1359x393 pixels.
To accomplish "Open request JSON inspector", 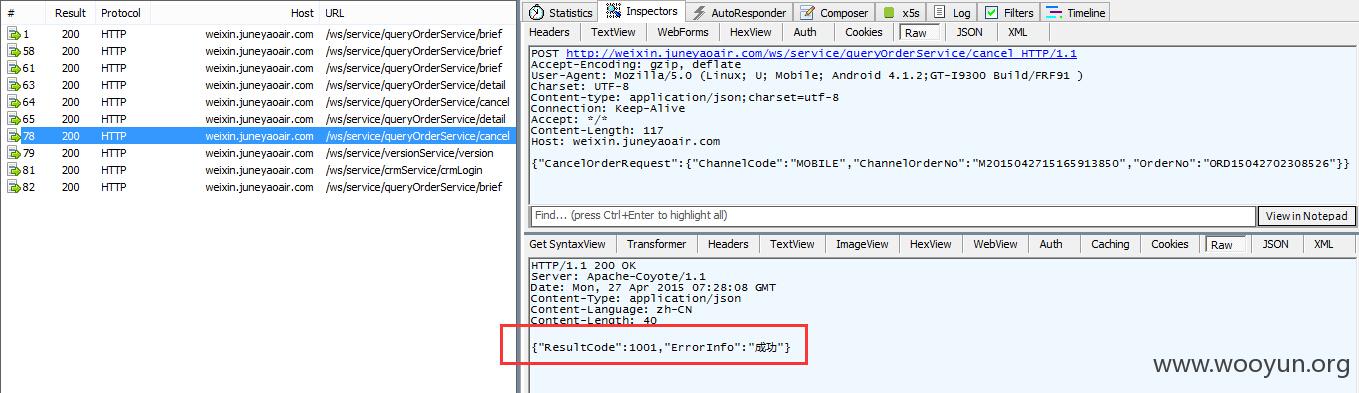I will pyautogui.click(x=969, y=32).
